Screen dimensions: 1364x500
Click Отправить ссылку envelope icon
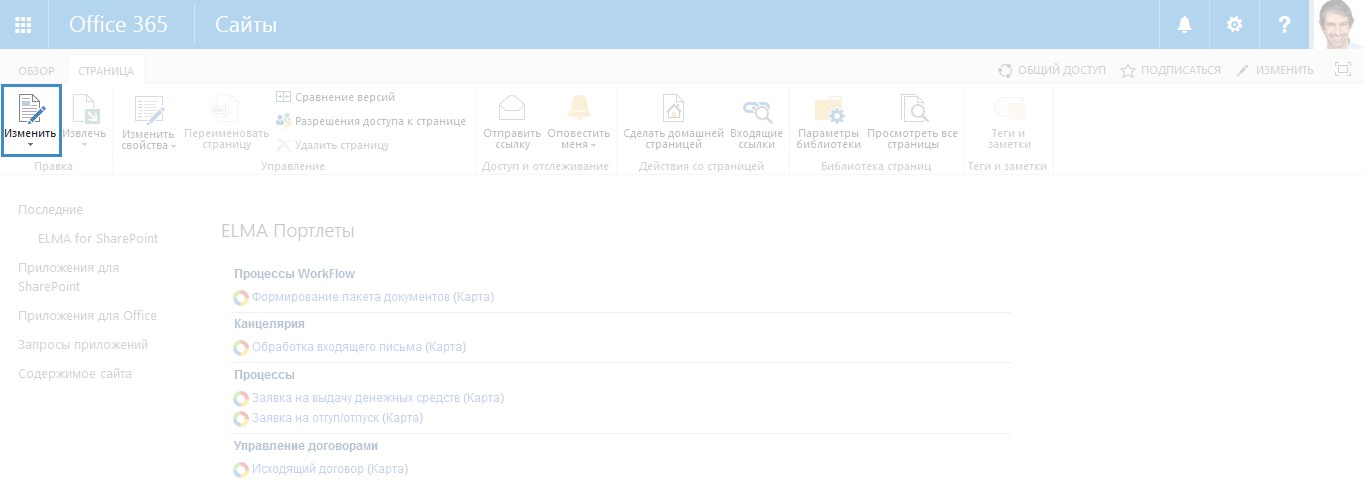click(512, 110)
